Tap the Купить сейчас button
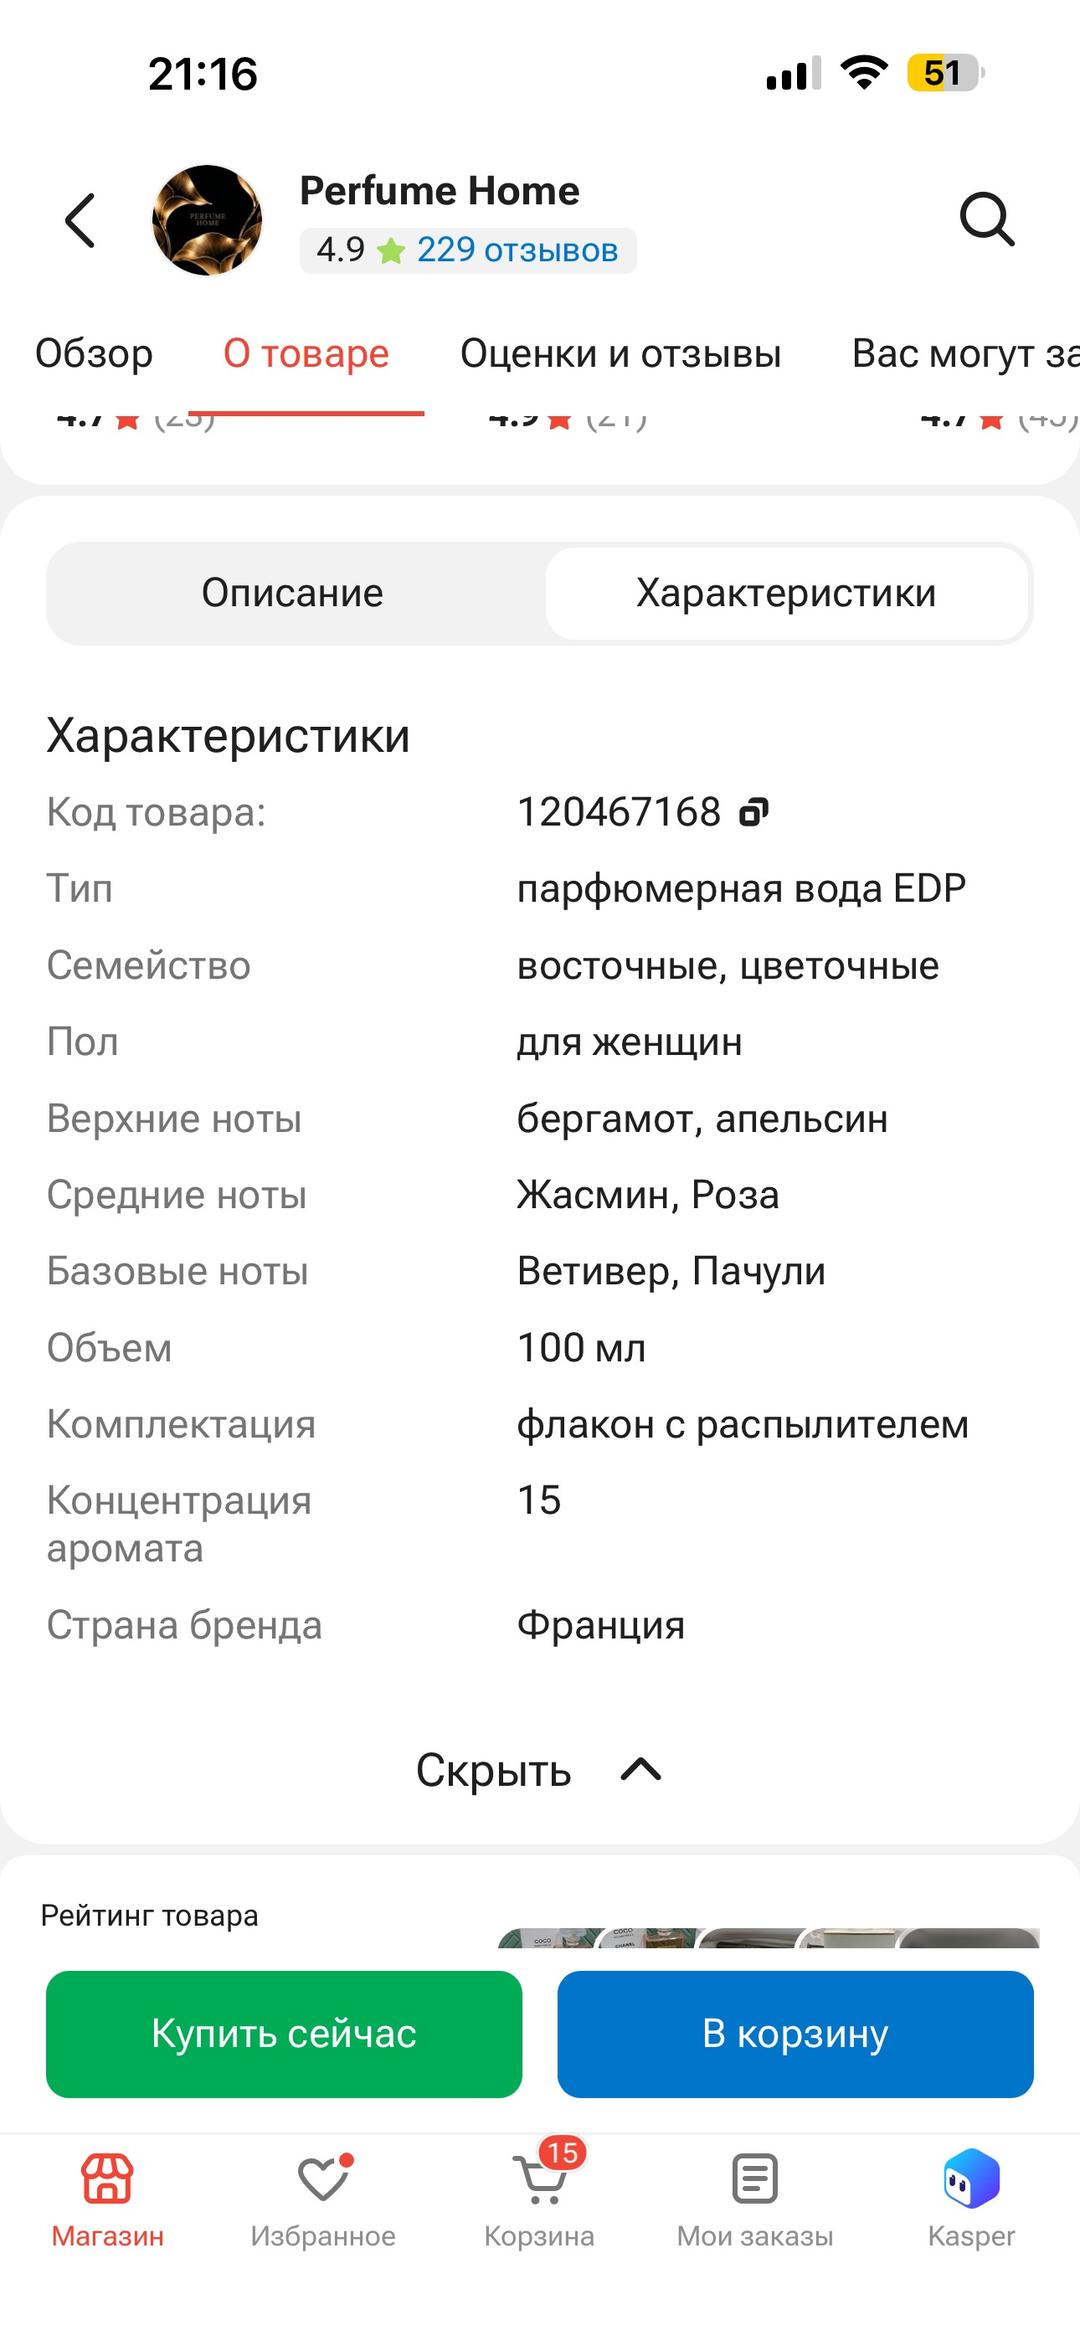This screenshot has width=1080, height=2341. coord(284,2034)
